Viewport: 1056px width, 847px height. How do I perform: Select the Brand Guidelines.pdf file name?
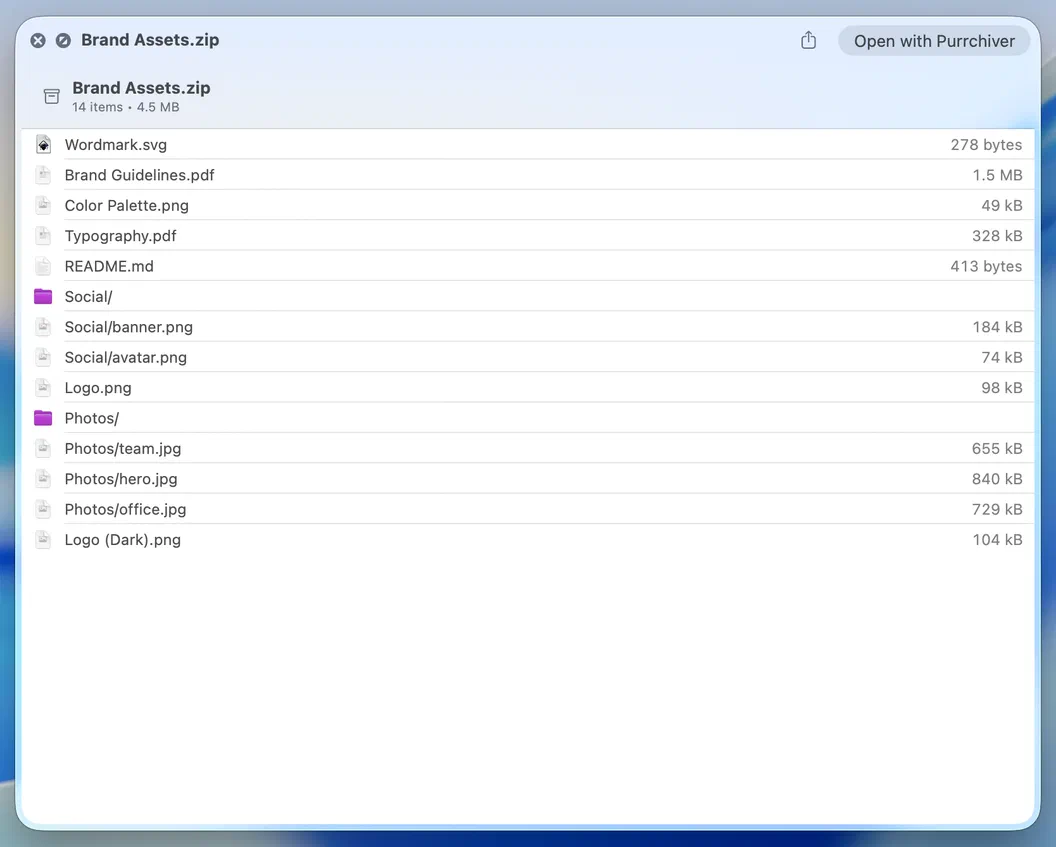click(139, 175)
